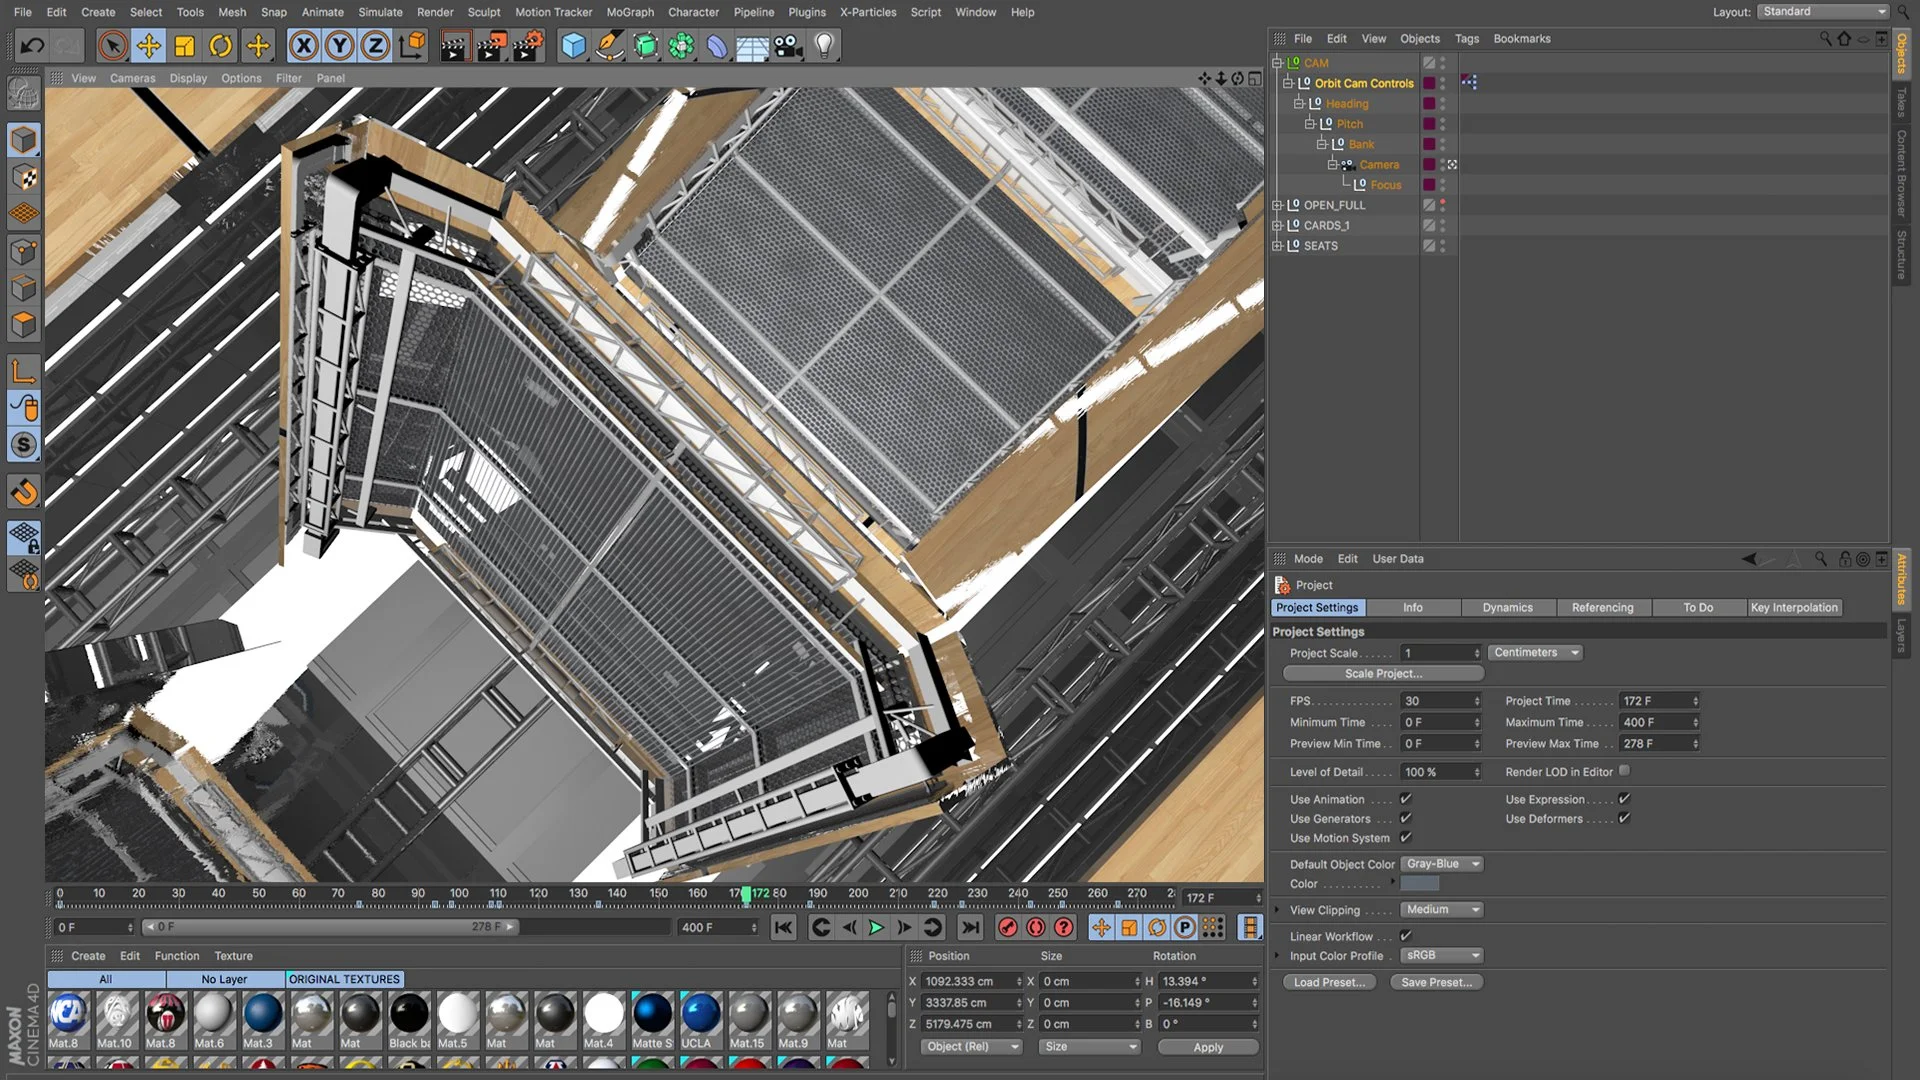Enable Render LOD in Editor
This screenshot has width=1920, height=1080.
pyautogui.click(x=1624, y=771)
